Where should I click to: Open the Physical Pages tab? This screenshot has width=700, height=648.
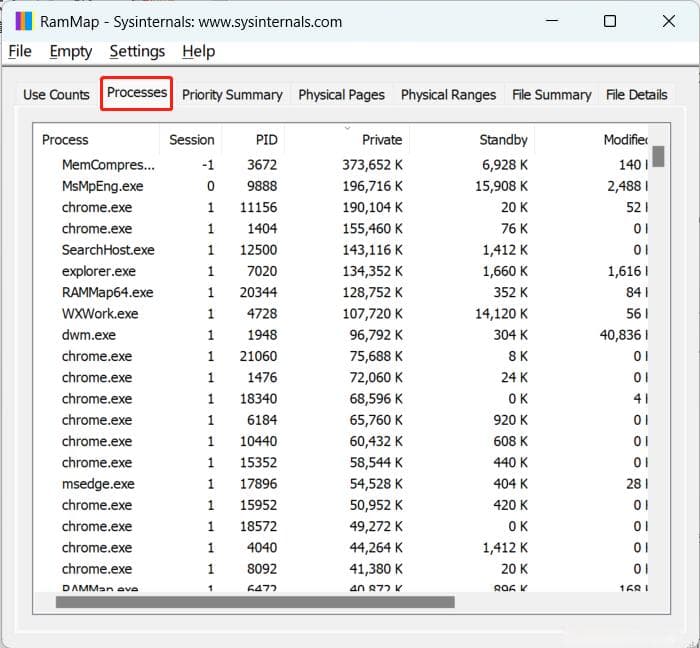pos(342,95)
